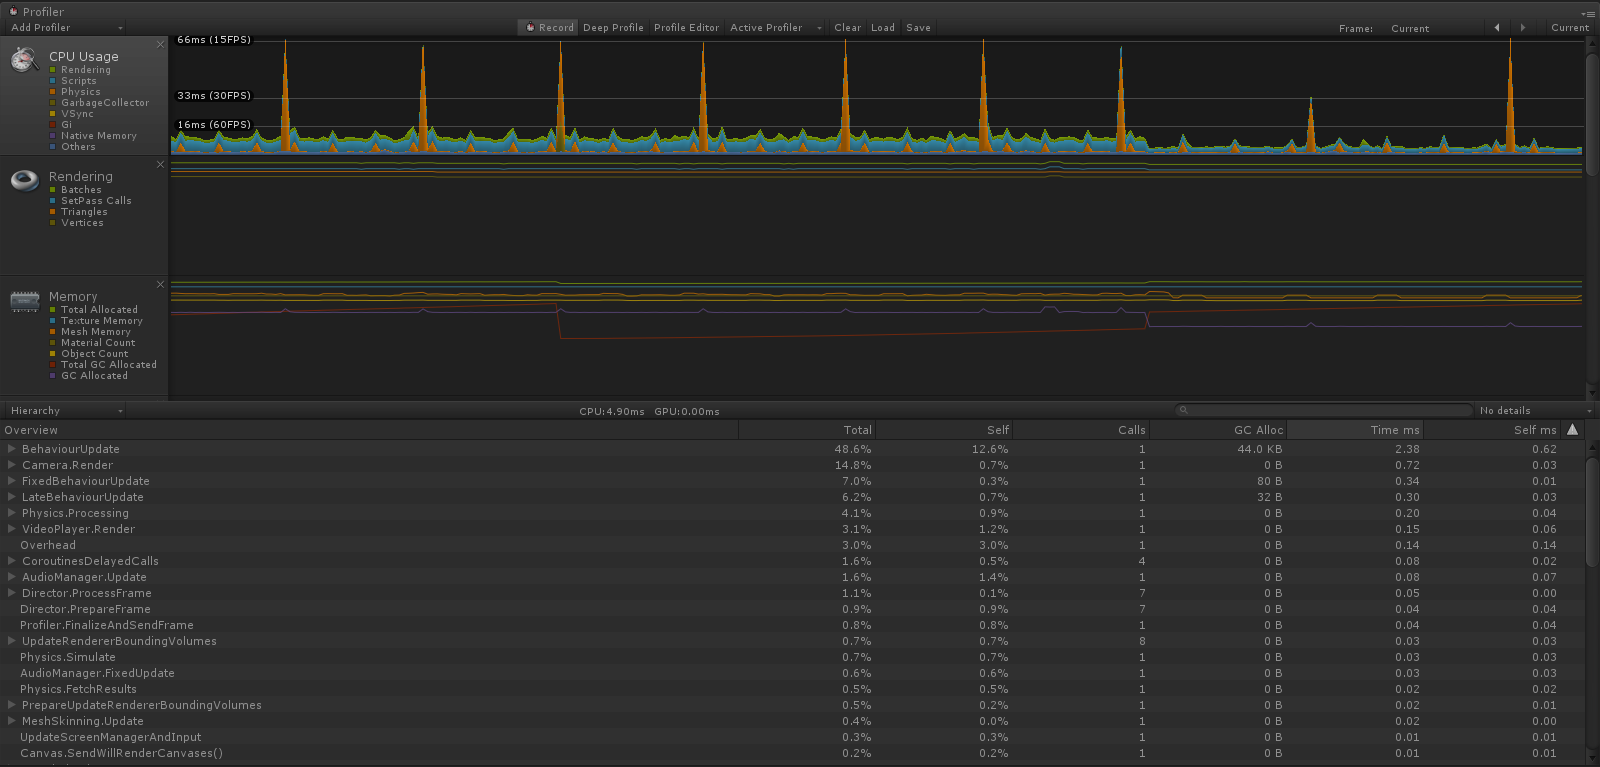Toggle the Record button
The height and width of the screenshot is (767, 1600).
coord(550,28)
